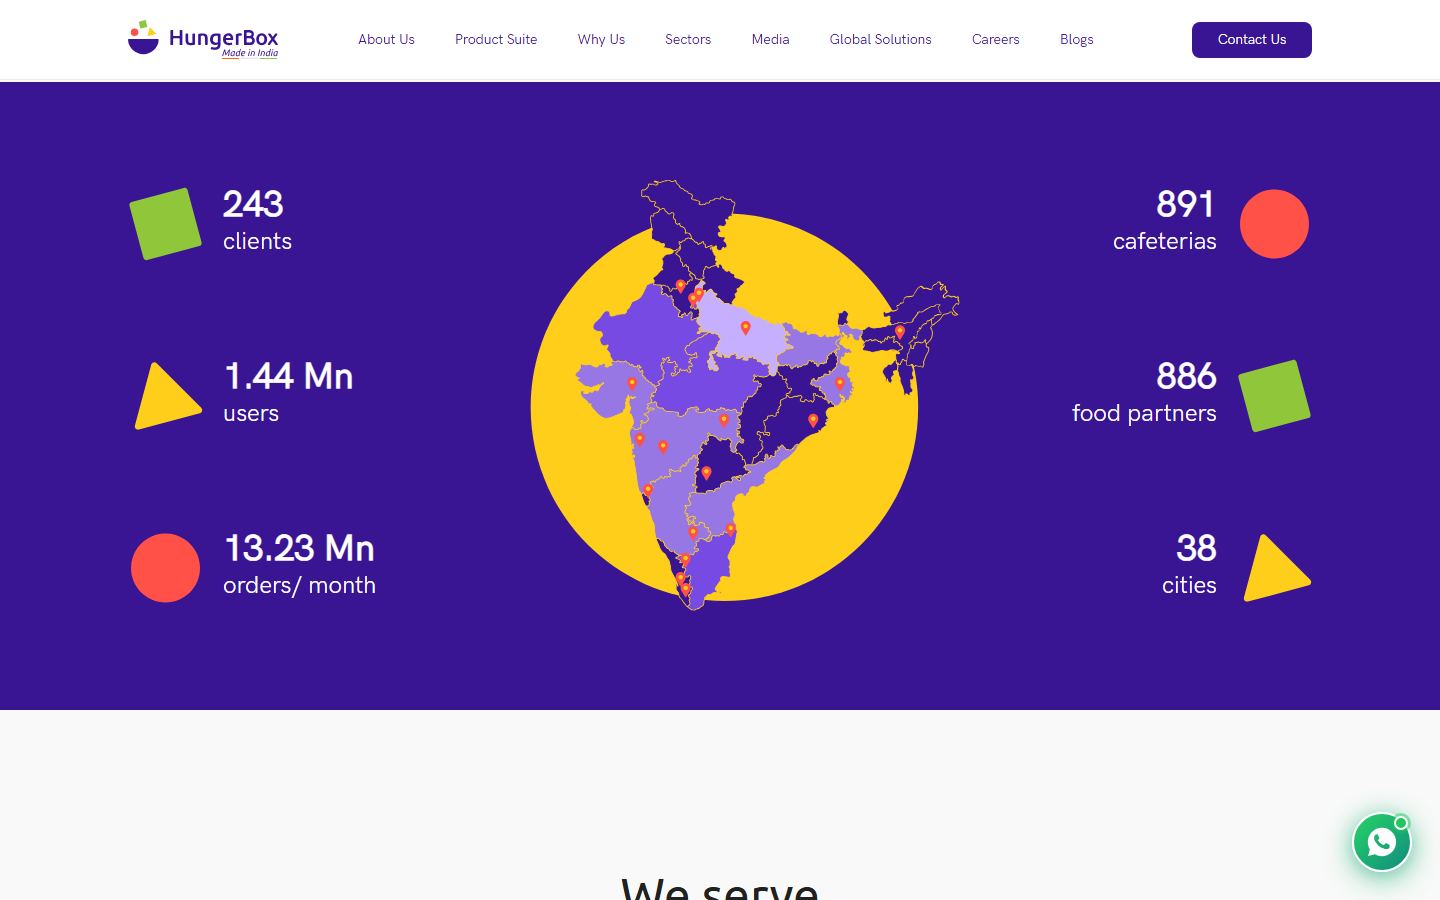
Task: Click the green square beside food partners
Action: (1274, 396)
